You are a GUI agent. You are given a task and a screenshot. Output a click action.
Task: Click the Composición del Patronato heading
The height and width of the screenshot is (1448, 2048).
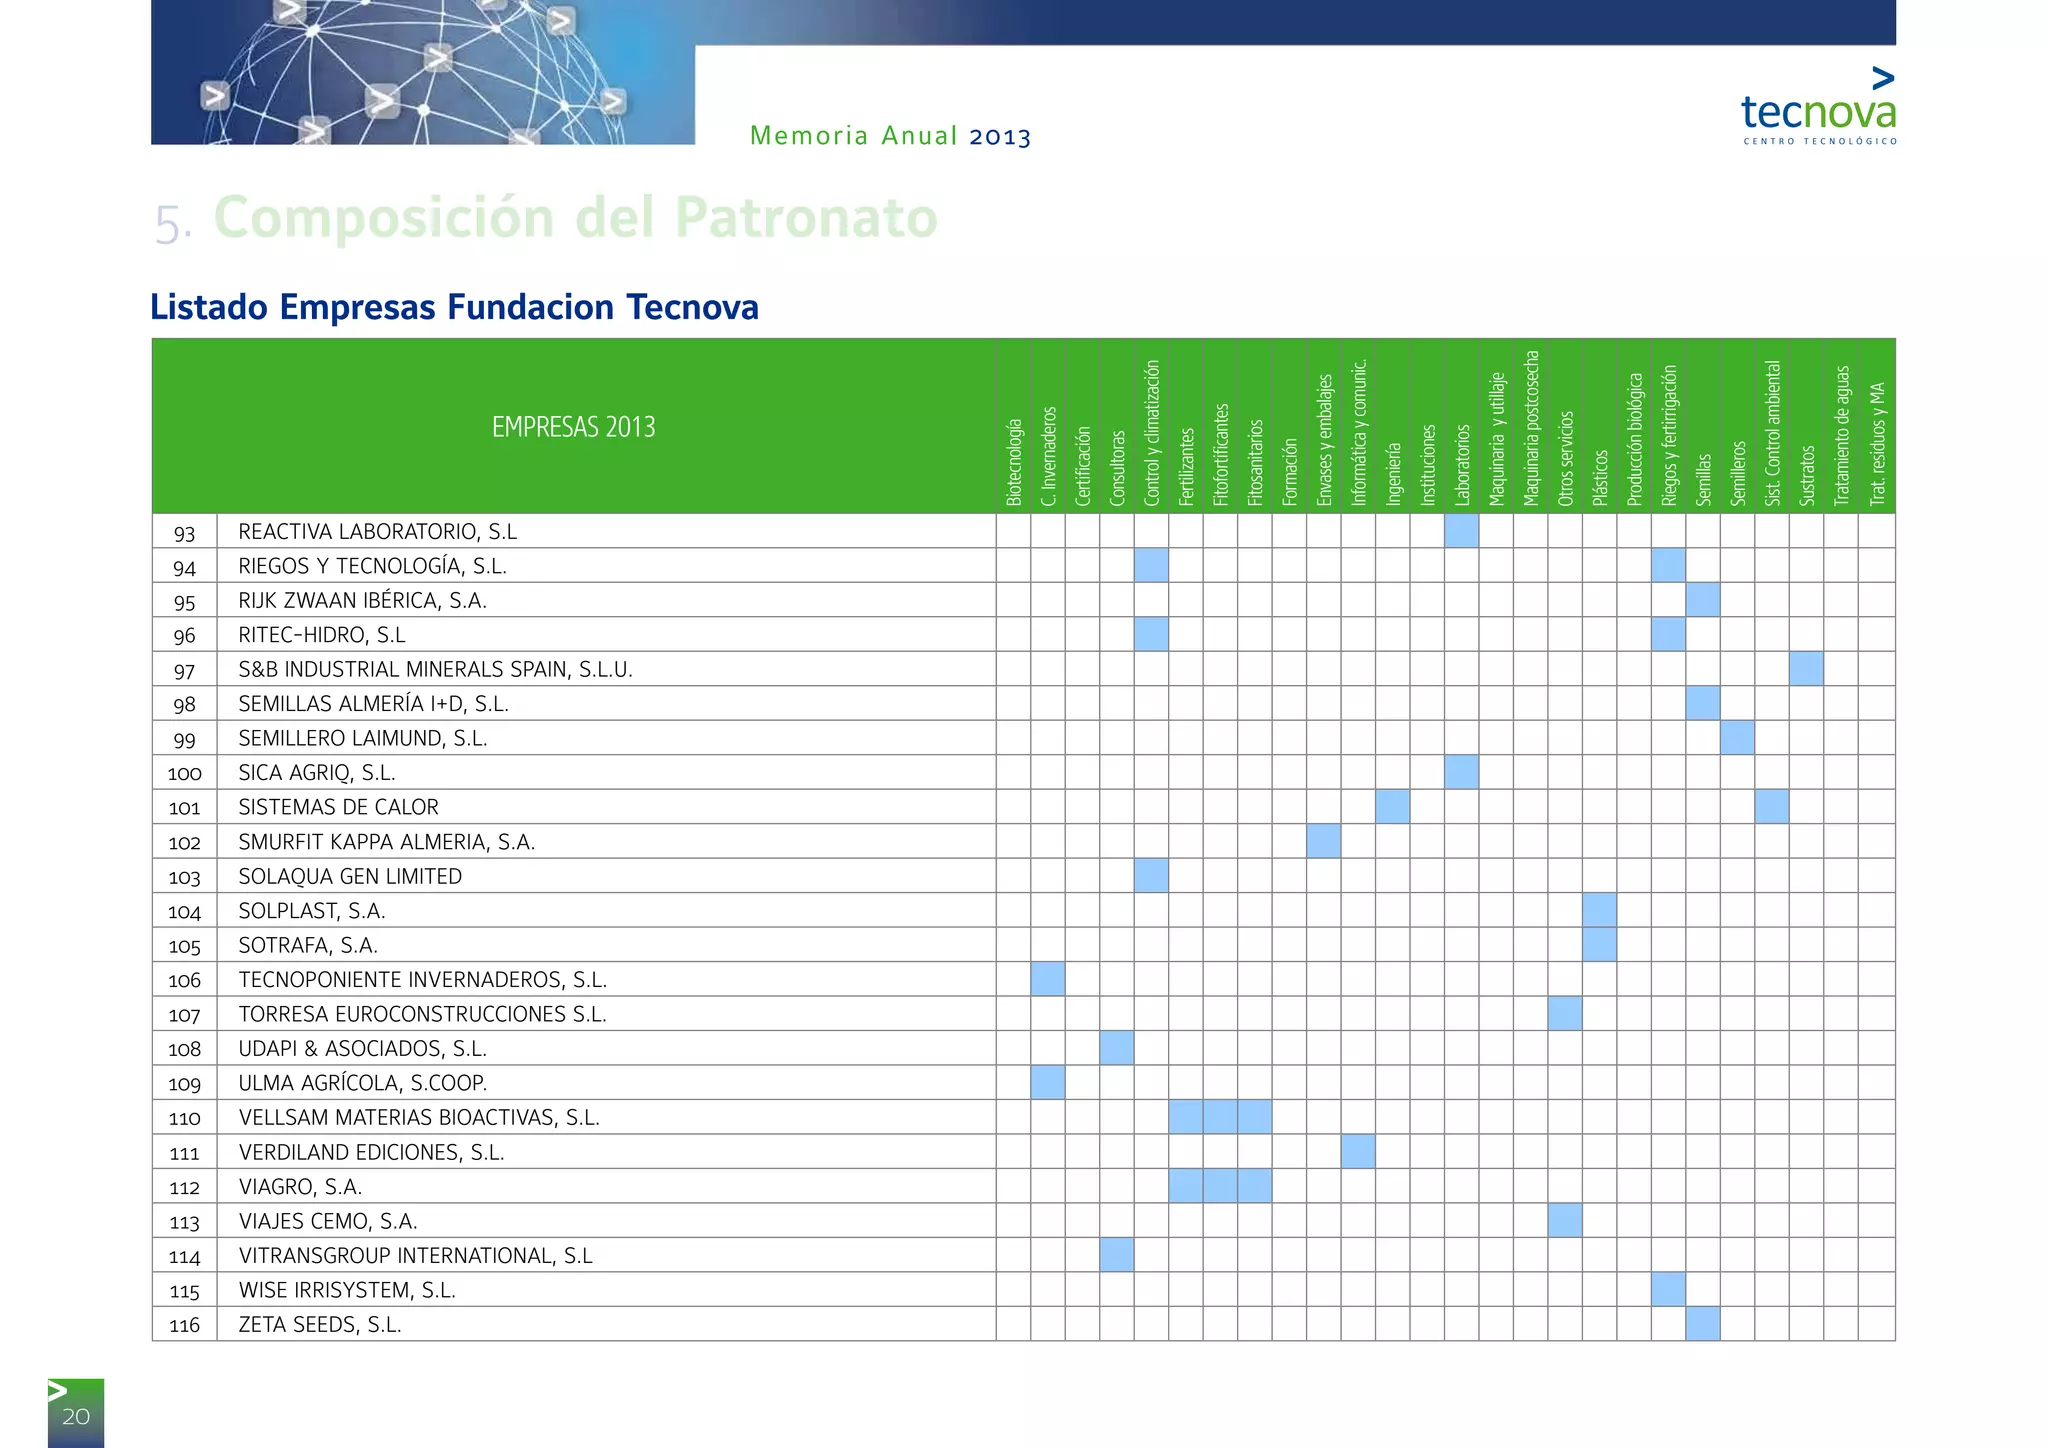(x=575, y=218)
